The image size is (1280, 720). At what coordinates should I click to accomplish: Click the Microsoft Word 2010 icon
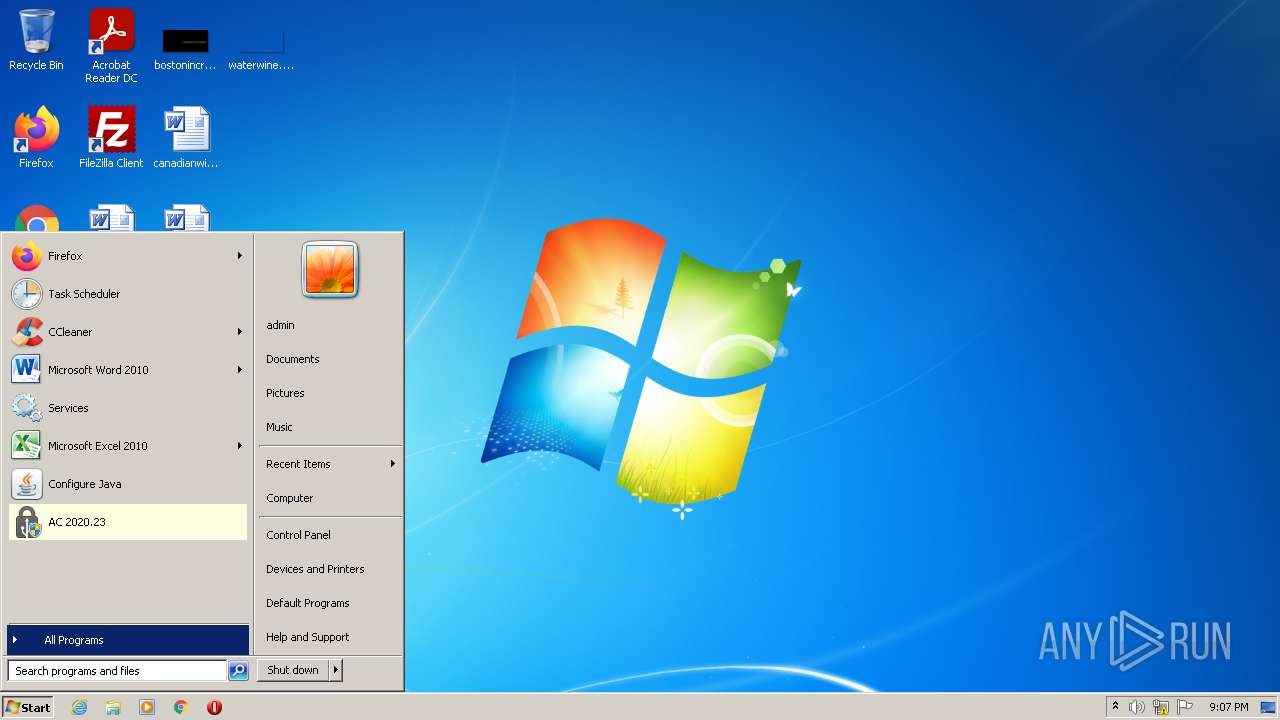click(27, 370)
